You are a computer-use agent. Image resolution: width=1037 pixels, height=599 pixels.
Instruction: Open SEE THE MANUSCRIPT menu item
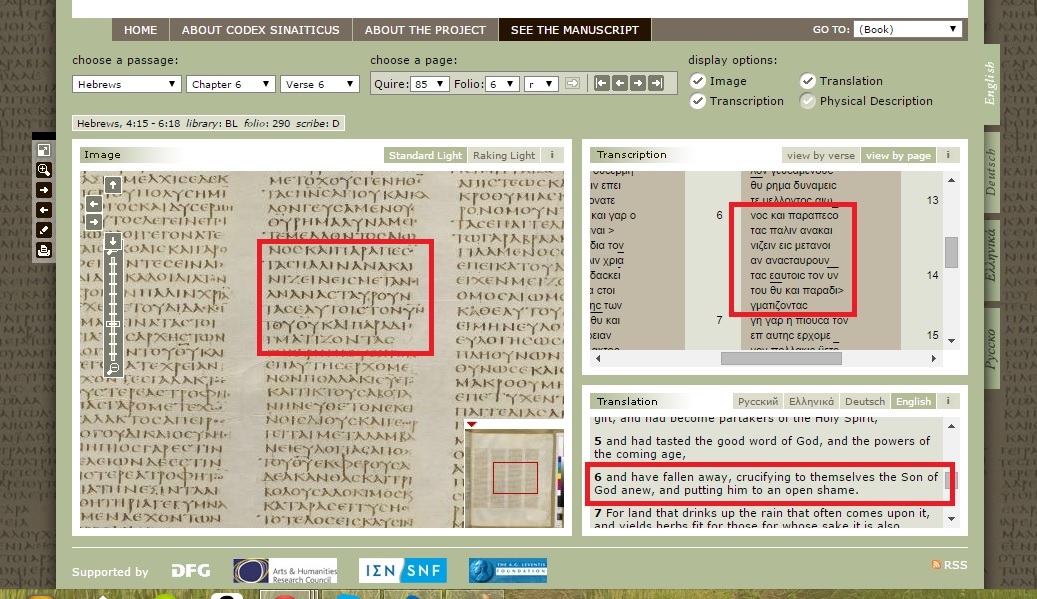(575, 30)
